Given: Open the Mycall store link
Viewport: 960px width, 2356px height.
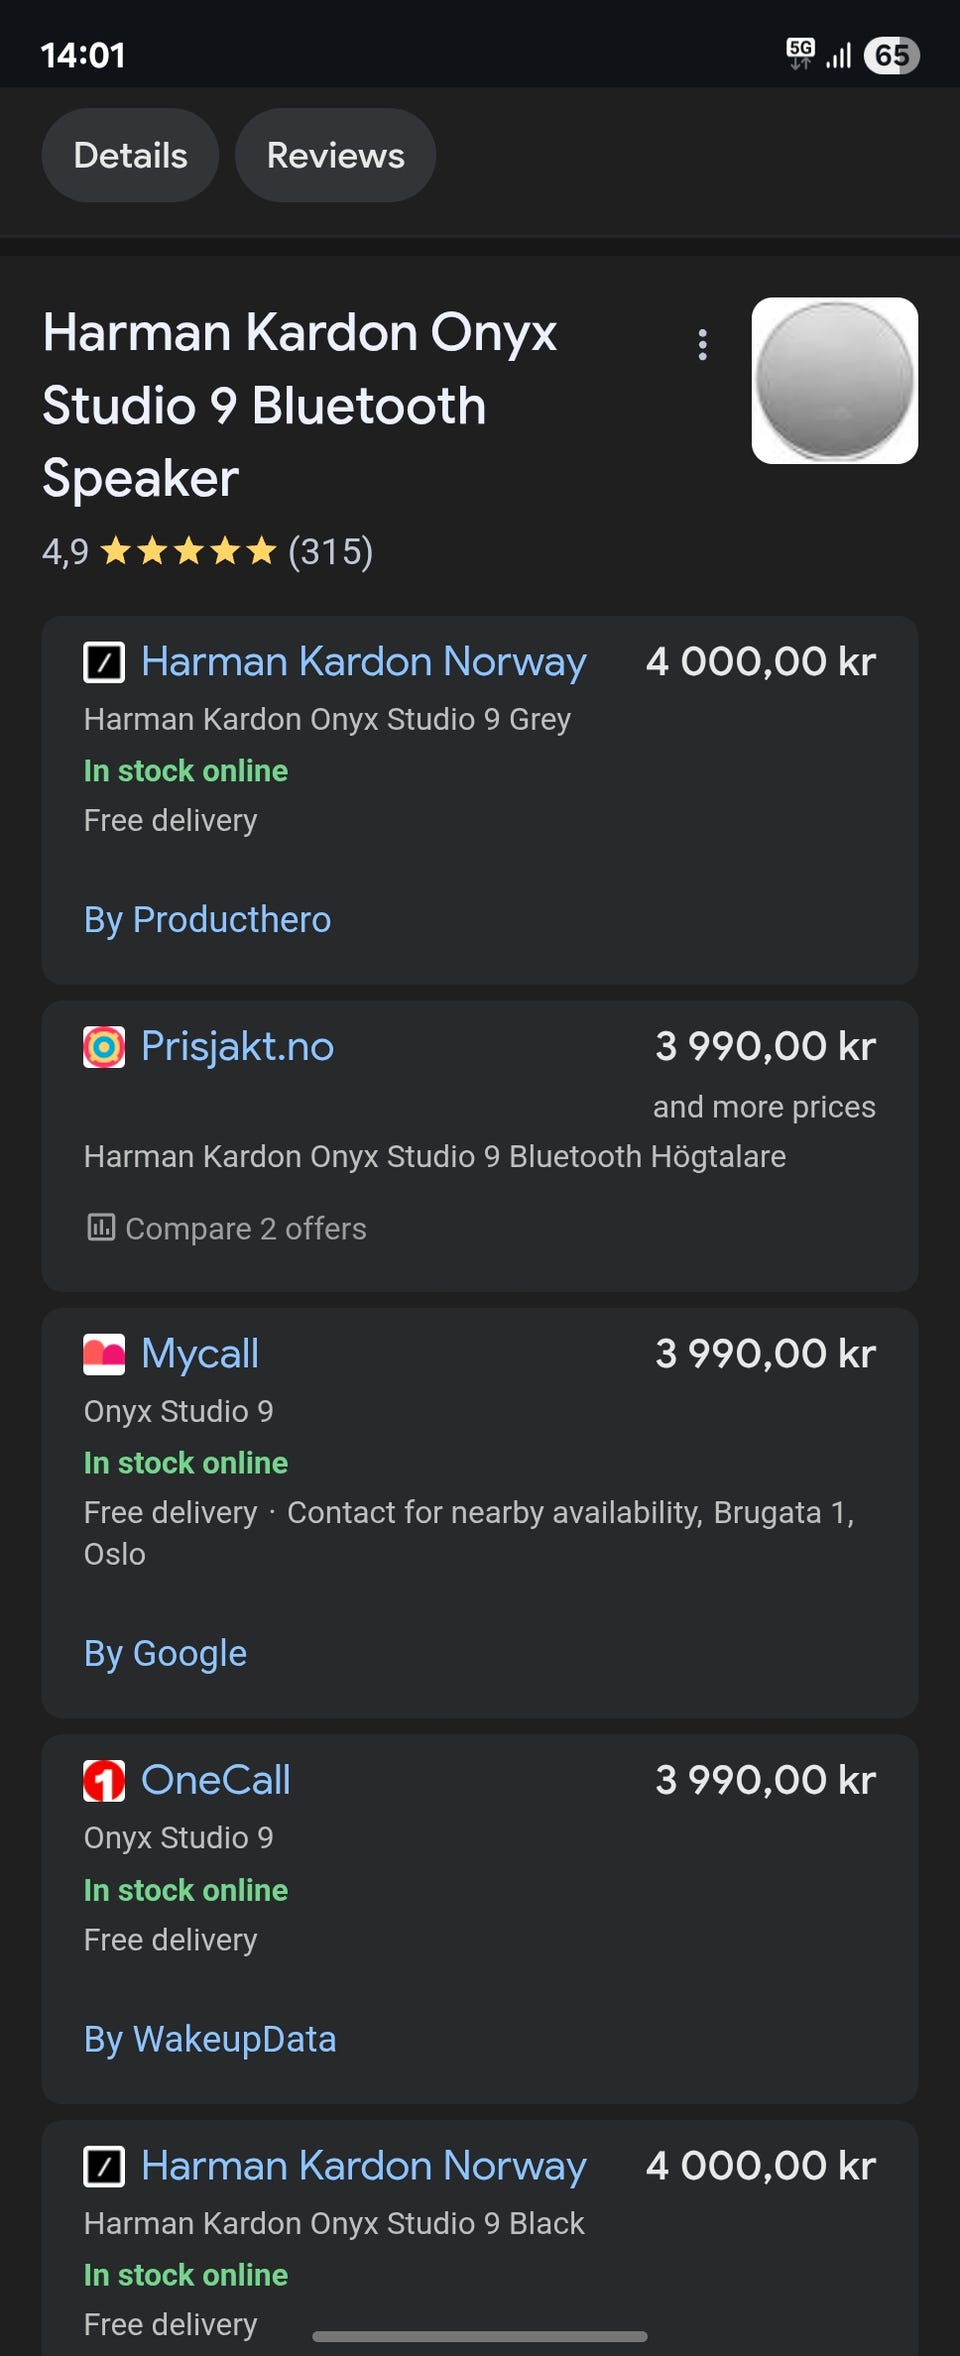Looking at the screenshot, I should [x=200, y=1354].
